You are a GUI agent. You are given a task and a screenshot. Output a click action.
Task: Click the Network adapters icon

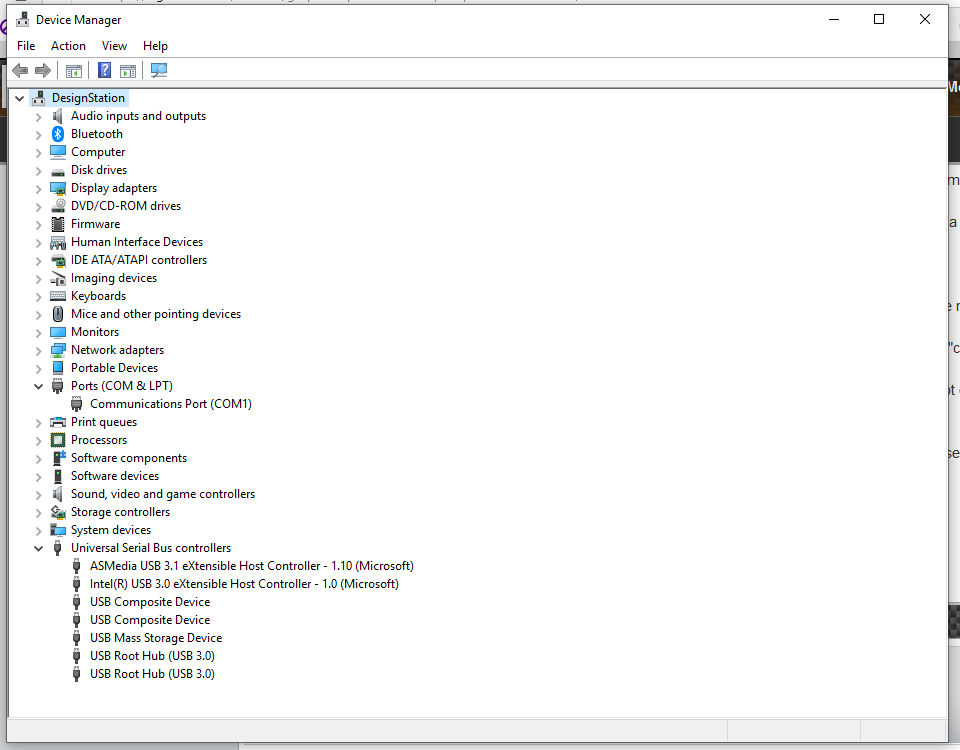tap(58, 350)
